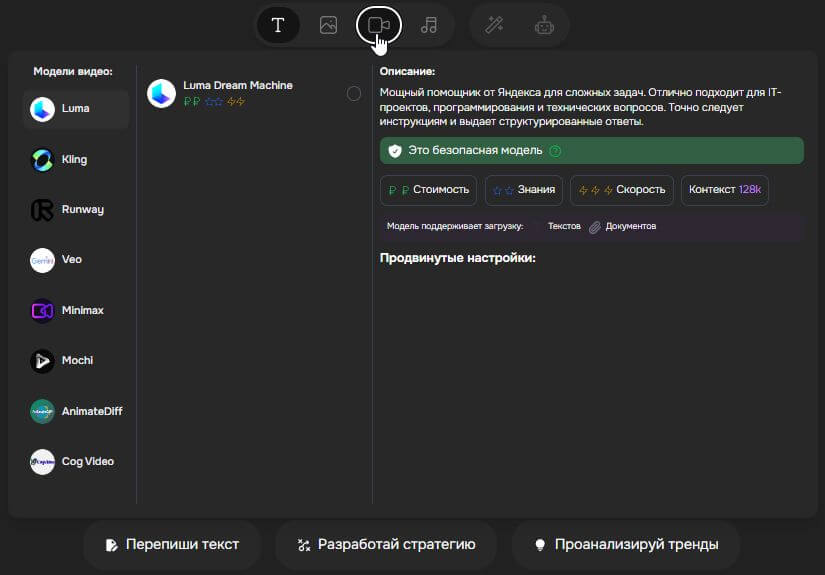Image resolution: width=825 pixels, height=575 pixels.
Task: Select the video camera tab icon
Action: tap(378, 26)
